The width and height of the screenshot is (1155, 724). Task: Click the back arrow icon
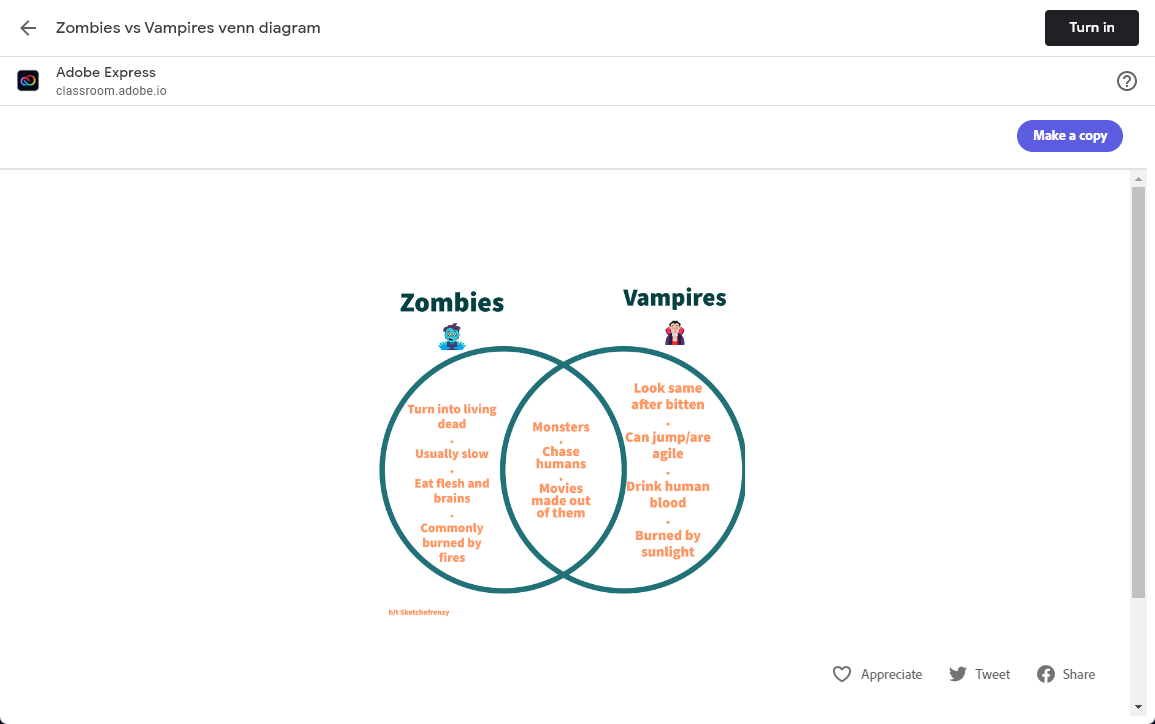point(28,28)
